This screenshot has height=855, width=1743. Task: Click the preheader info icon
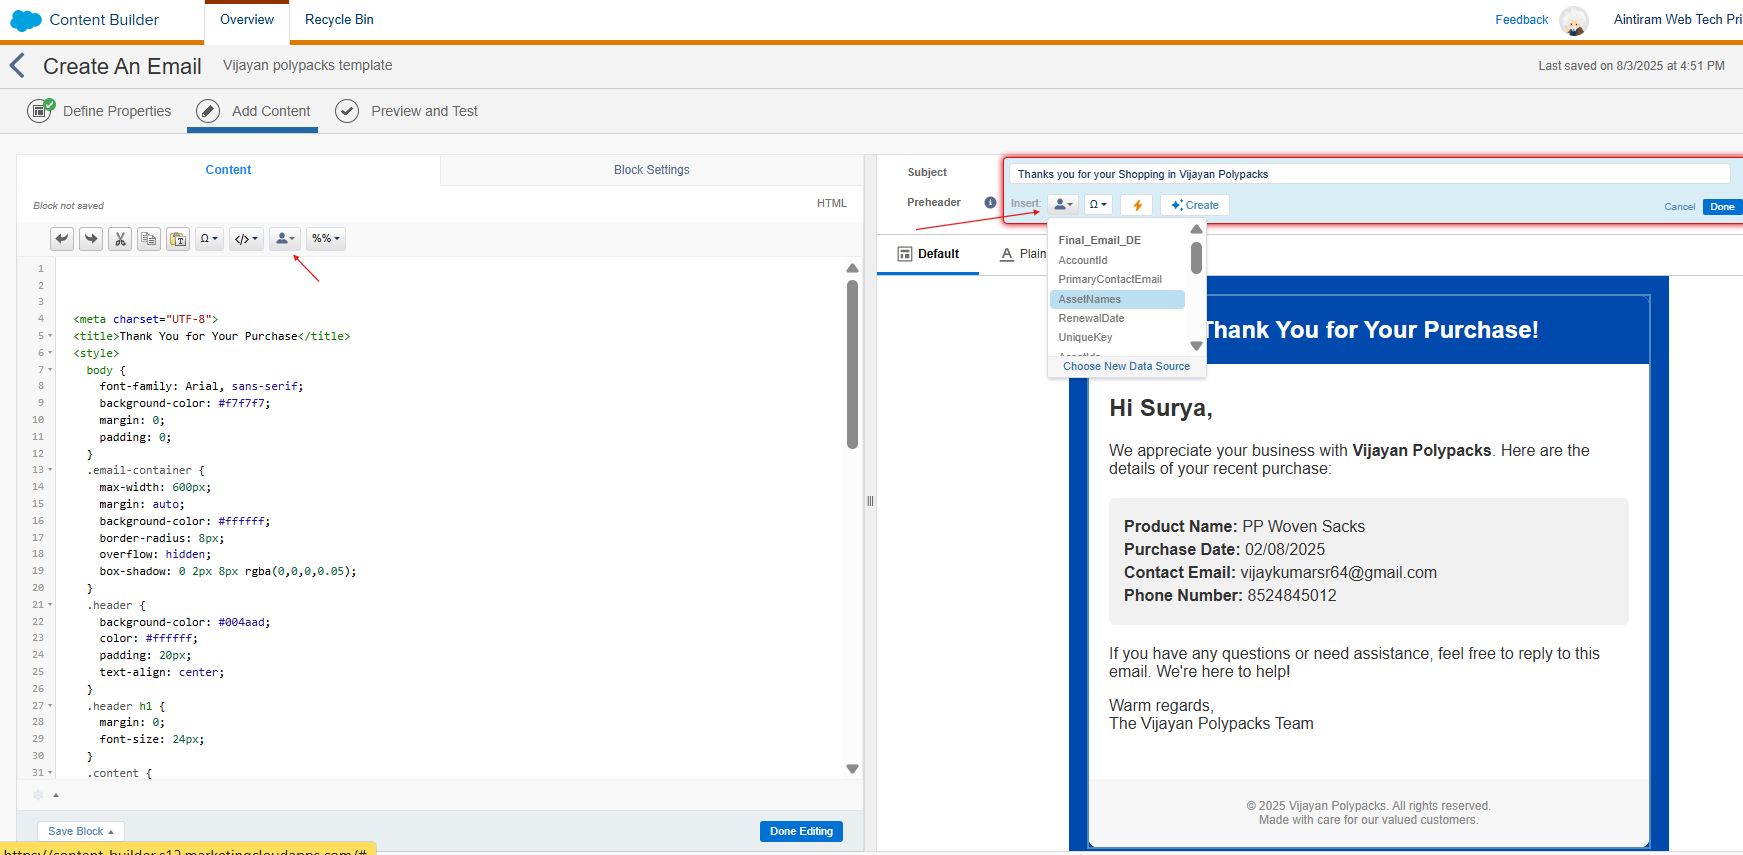[x=990, y=202]
